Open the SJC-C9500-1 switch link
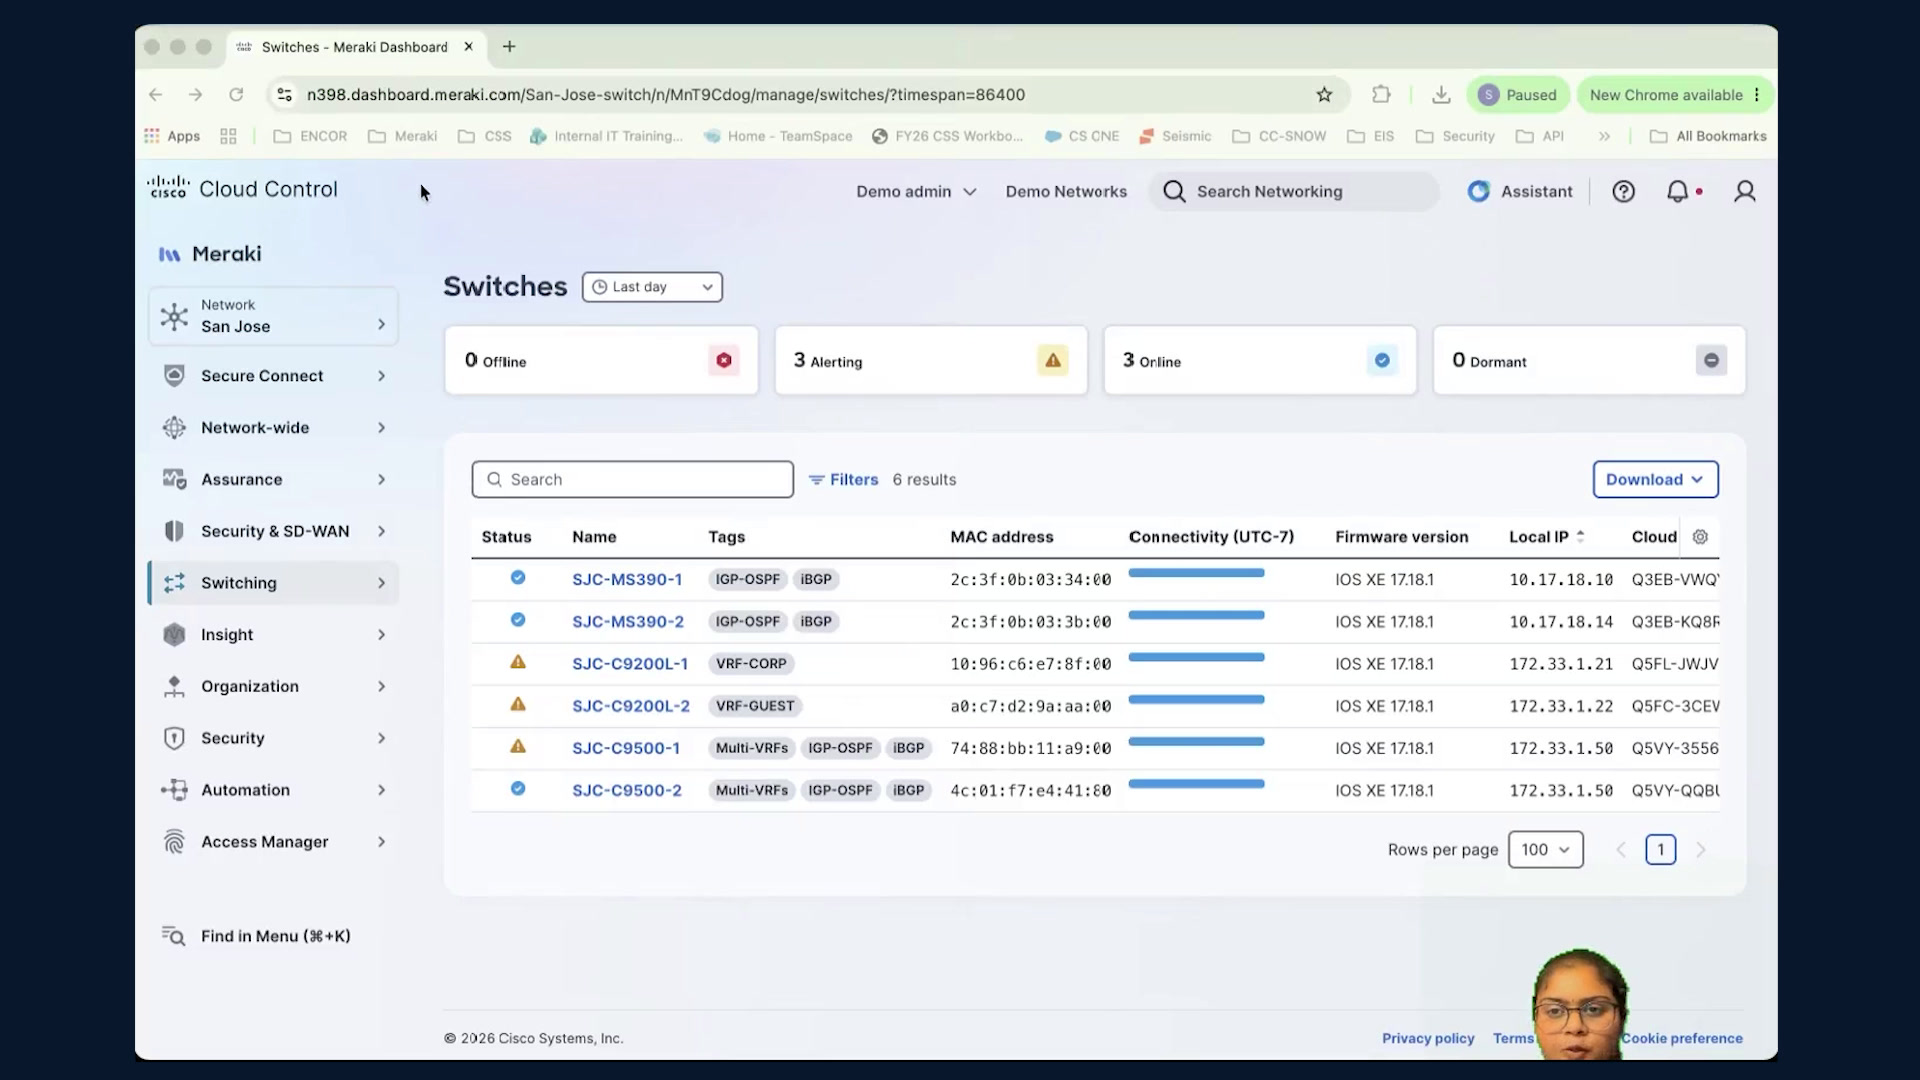 click(x=626, y=748)
